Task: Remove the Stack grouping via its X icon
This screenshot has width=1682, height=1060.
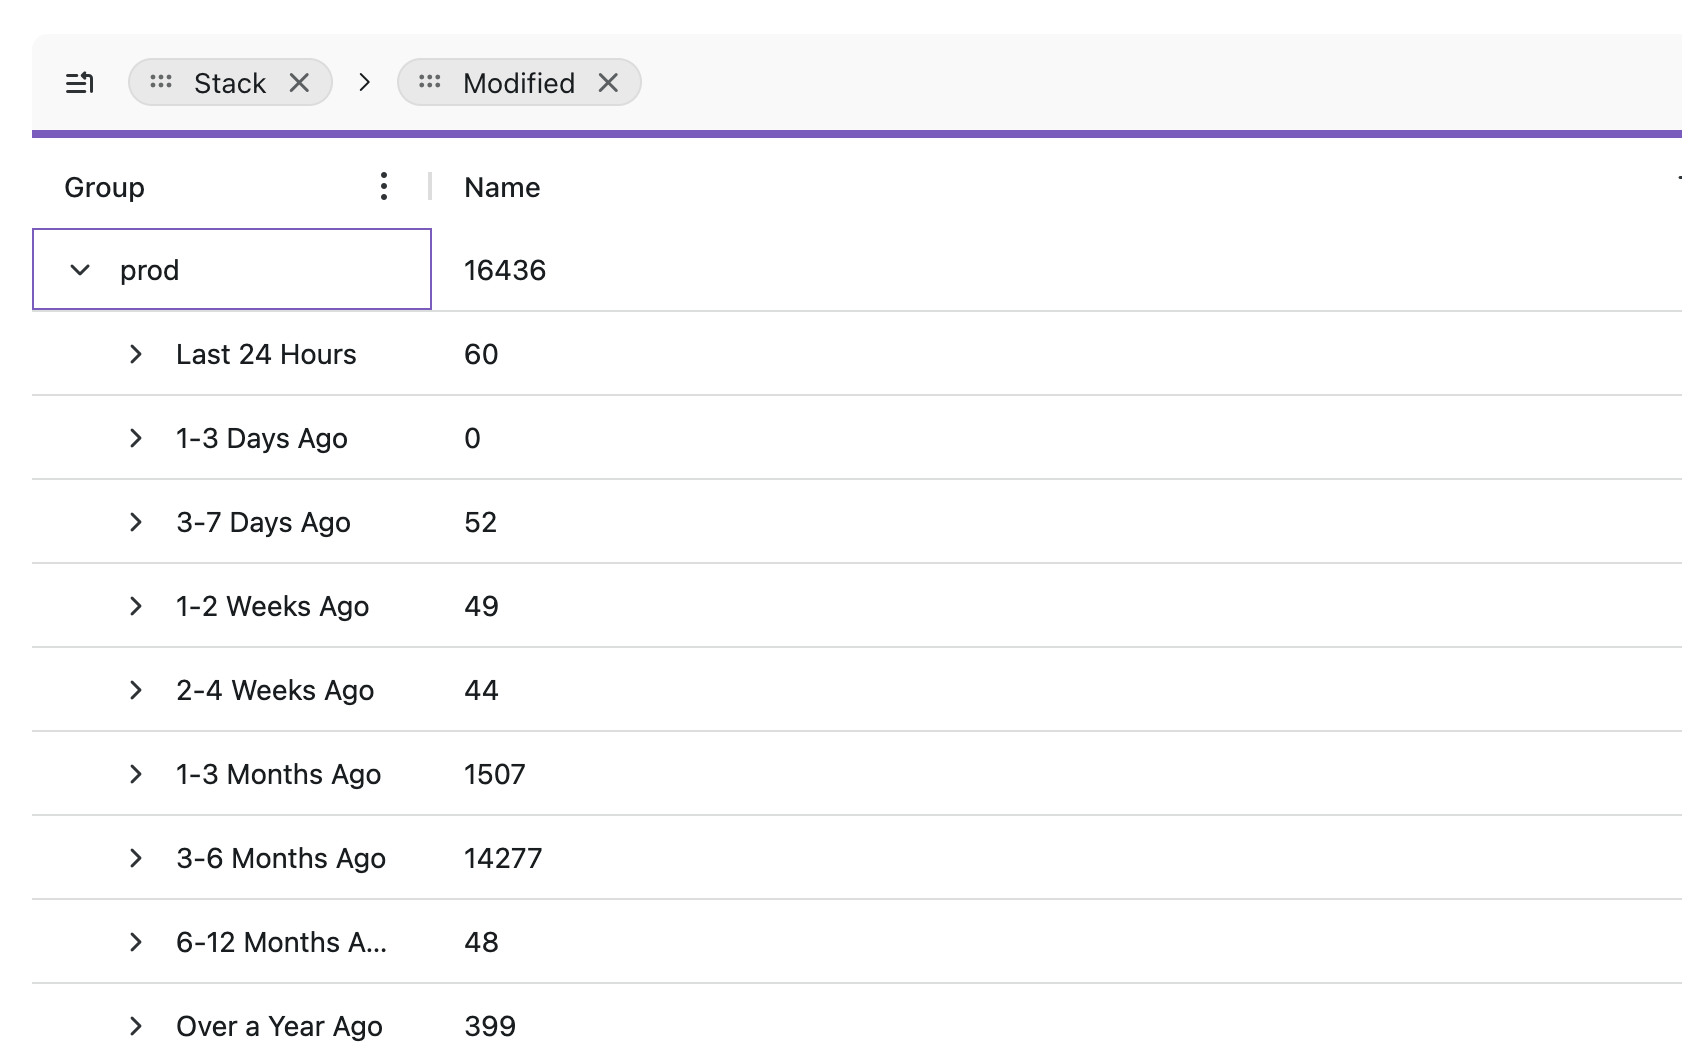Action: pyautogui.click(x=299, y=83)
